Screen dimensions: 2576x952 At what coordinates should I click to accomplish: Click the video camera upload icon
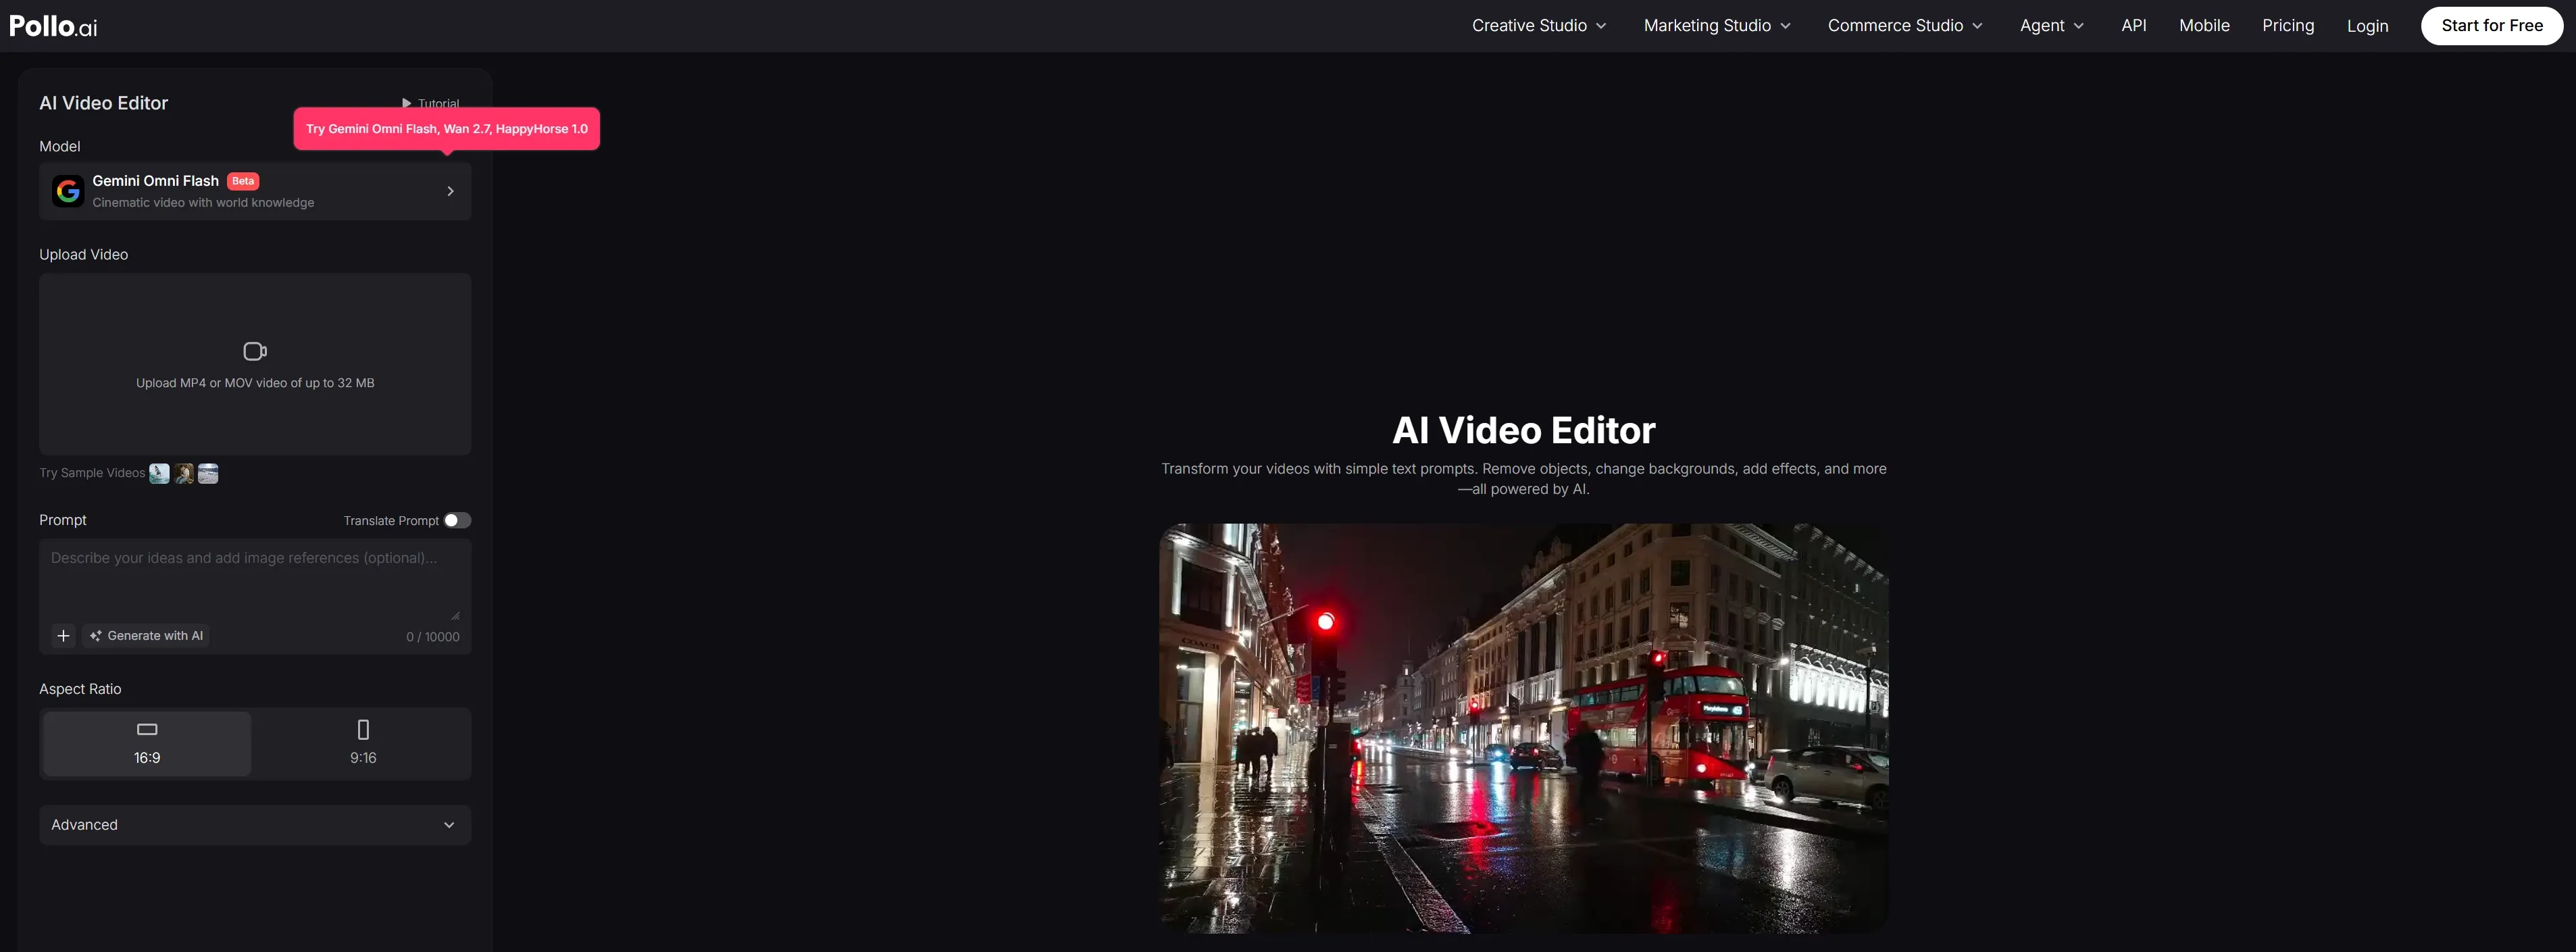255,351
